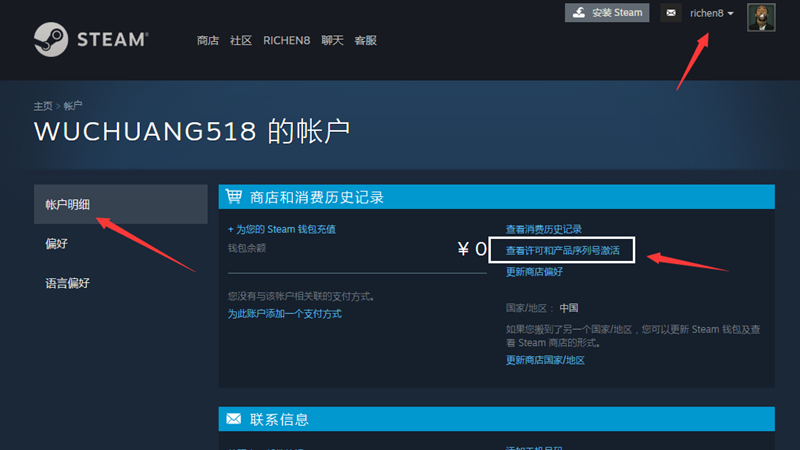The image size is (800, 450).
Task: Open the user avatar thumbnail
Action: pos(761,18)
